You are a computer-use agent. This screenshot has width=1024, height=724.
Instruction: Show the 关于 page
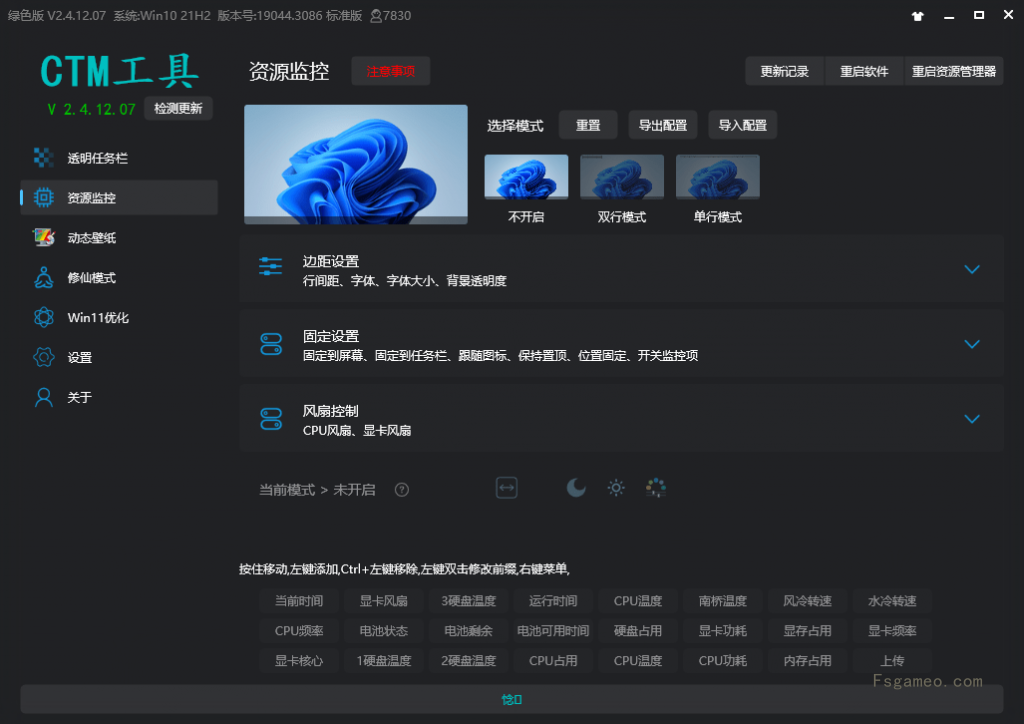point(119,397)
